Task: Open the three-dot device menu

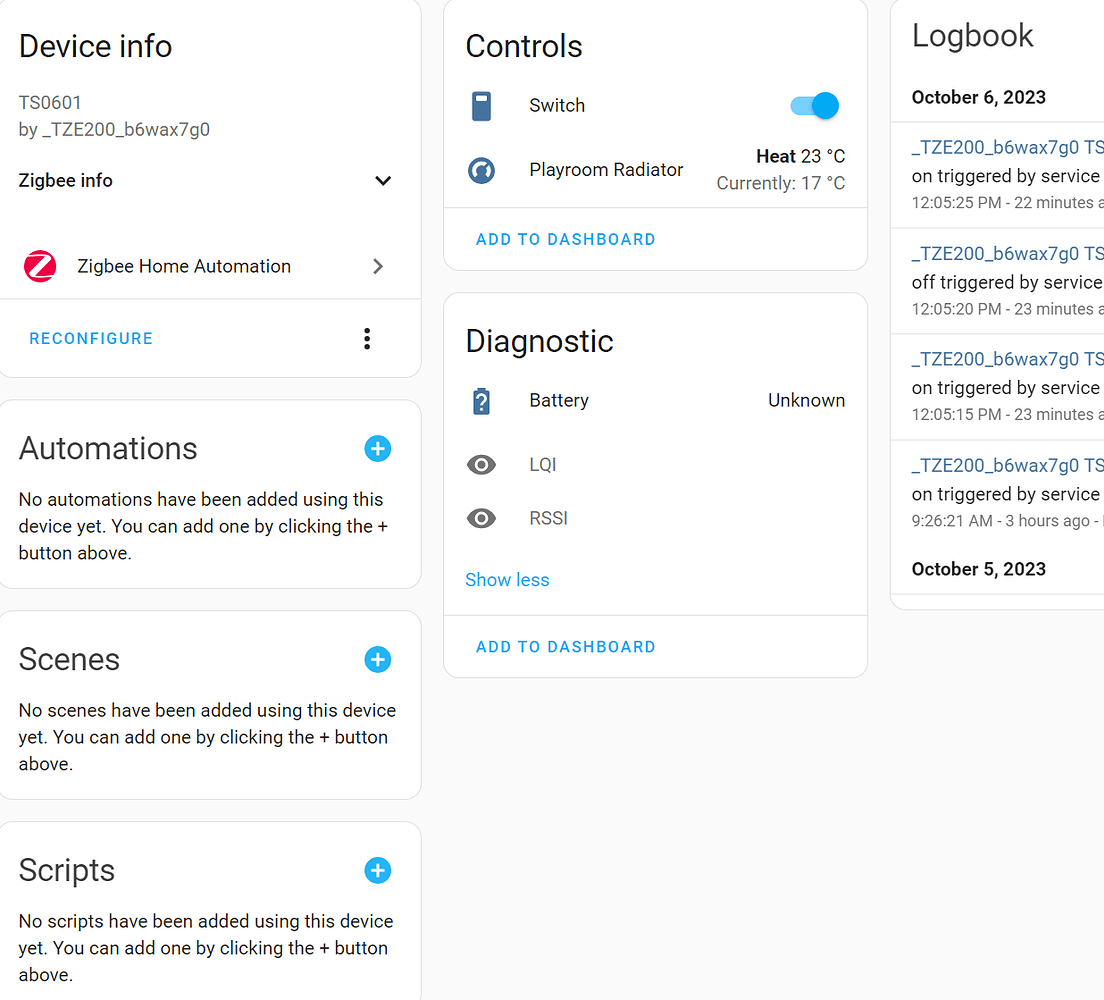Action: 367,339
